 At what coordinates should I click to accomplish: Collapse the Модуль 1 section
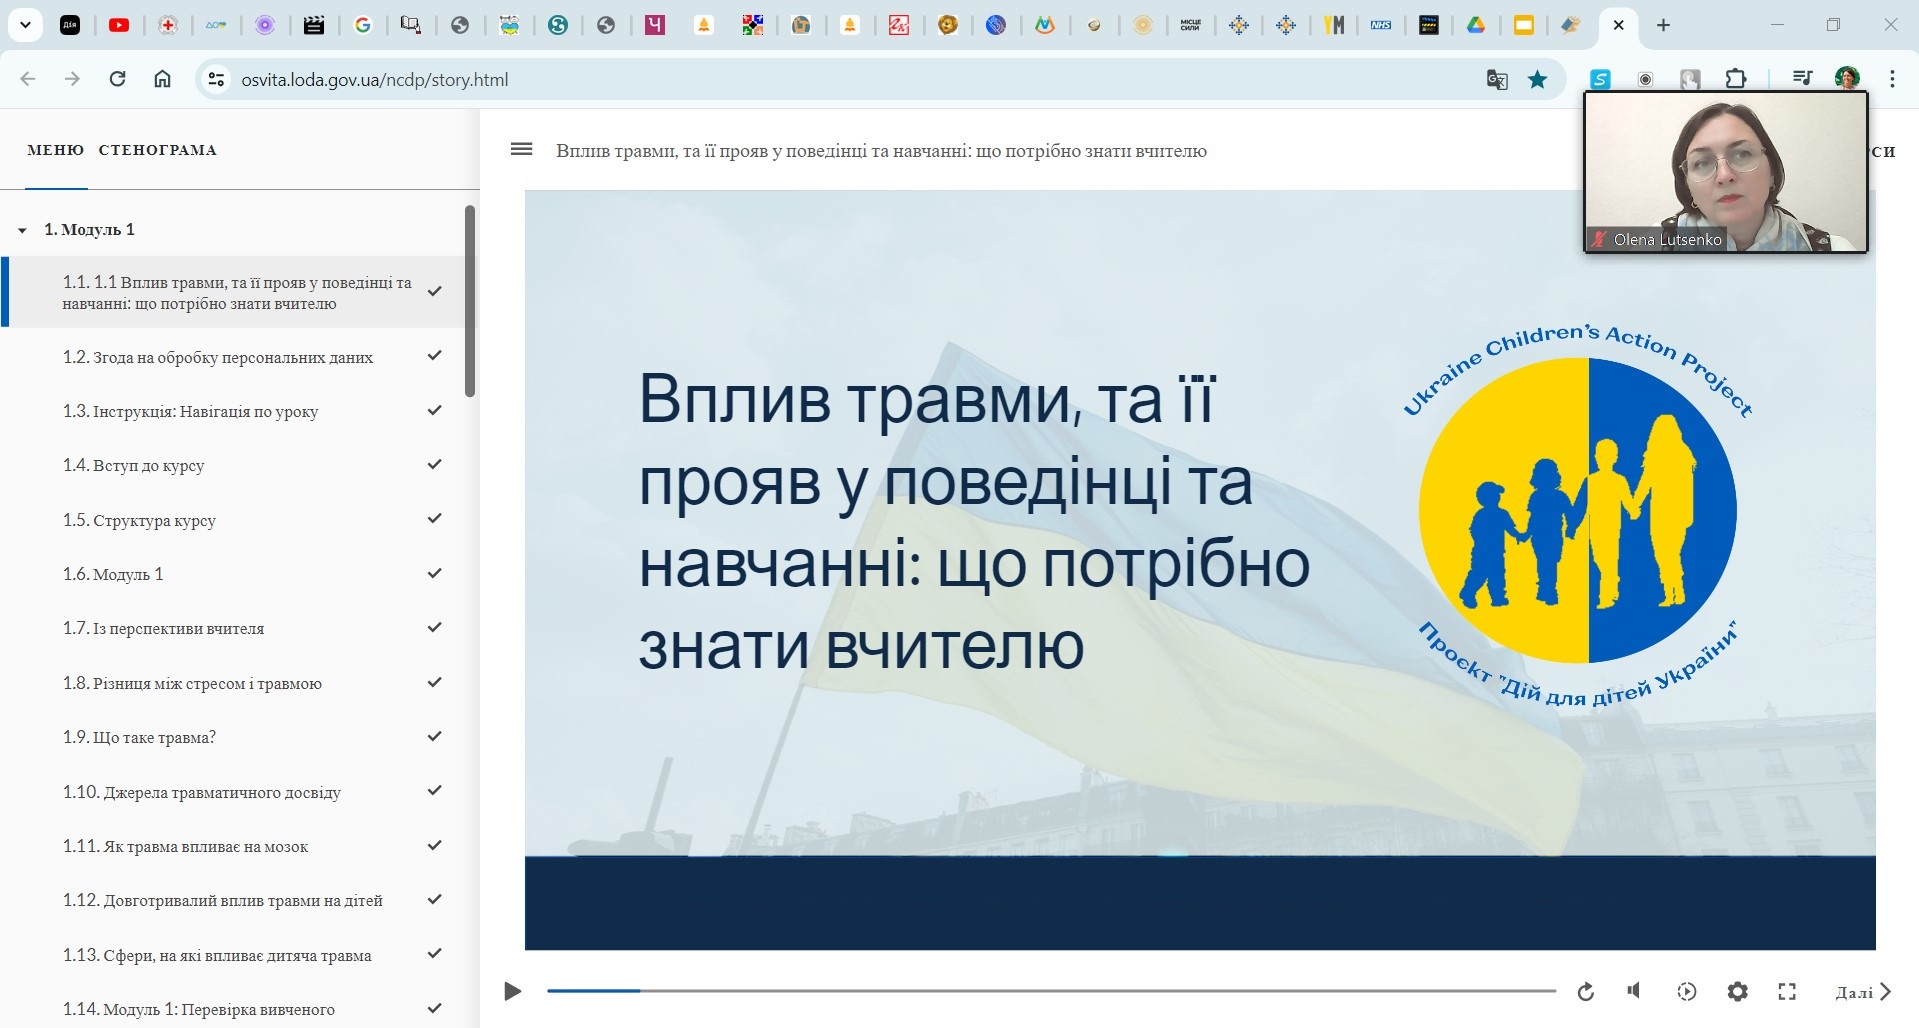click(22, 230)
